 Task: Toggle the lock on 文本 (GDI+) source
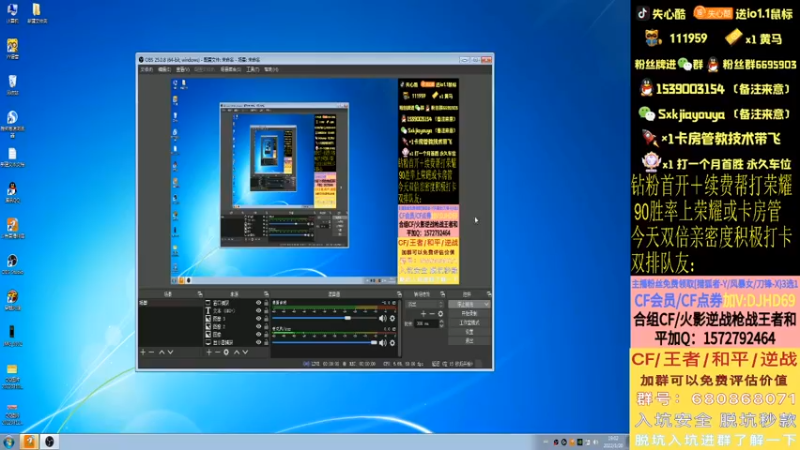coord(266,311)
